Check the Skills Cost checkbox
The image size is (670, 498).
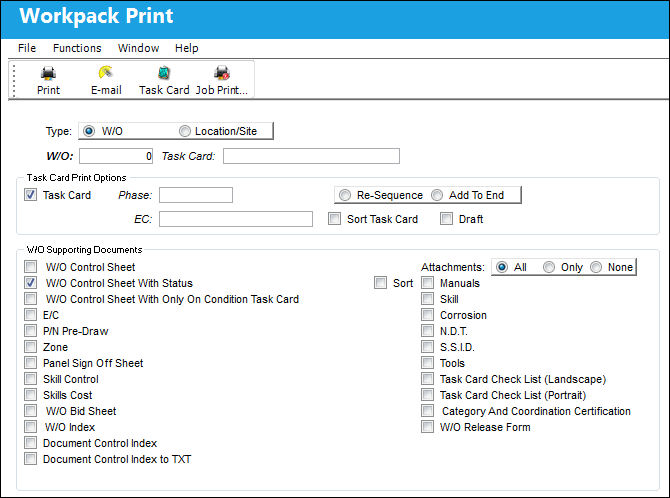pyautogui.click(x=30, y=394)
